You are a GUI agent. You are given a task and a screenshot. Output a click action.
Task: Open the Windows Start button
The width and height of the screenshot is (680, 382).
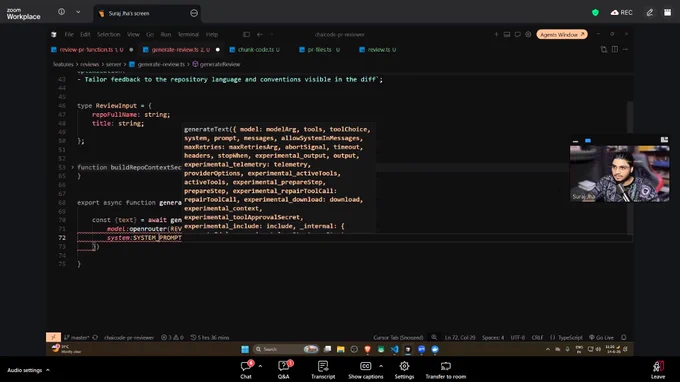(x=245, y=349)
